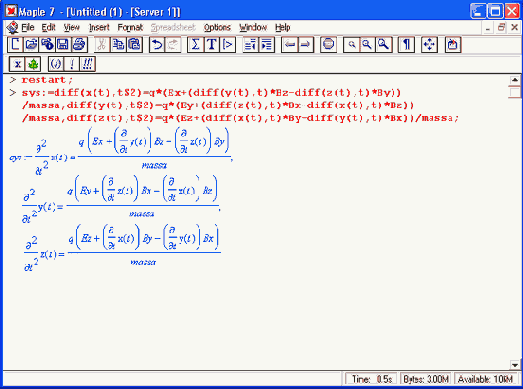This screenshot has height=389, width=523.
Task: Undo last action with Undo arrow
Action: (x=157, y=45)
